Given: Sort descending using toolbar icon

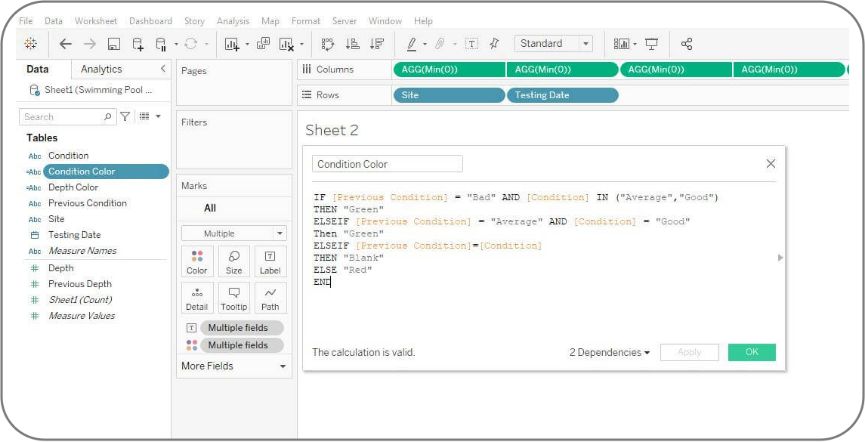Looking at the screenshot, I should pos(377,44).
